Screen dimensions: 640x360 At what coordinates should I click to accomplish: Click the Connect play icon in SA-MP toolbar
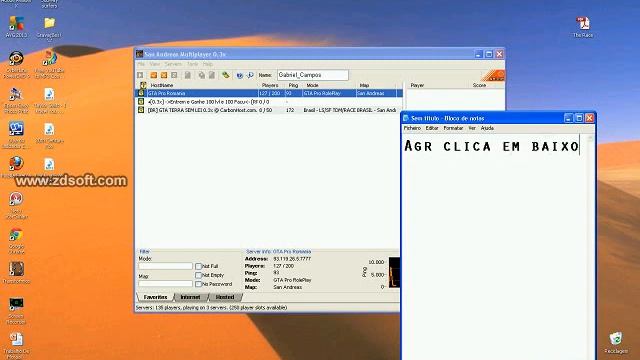140,75
